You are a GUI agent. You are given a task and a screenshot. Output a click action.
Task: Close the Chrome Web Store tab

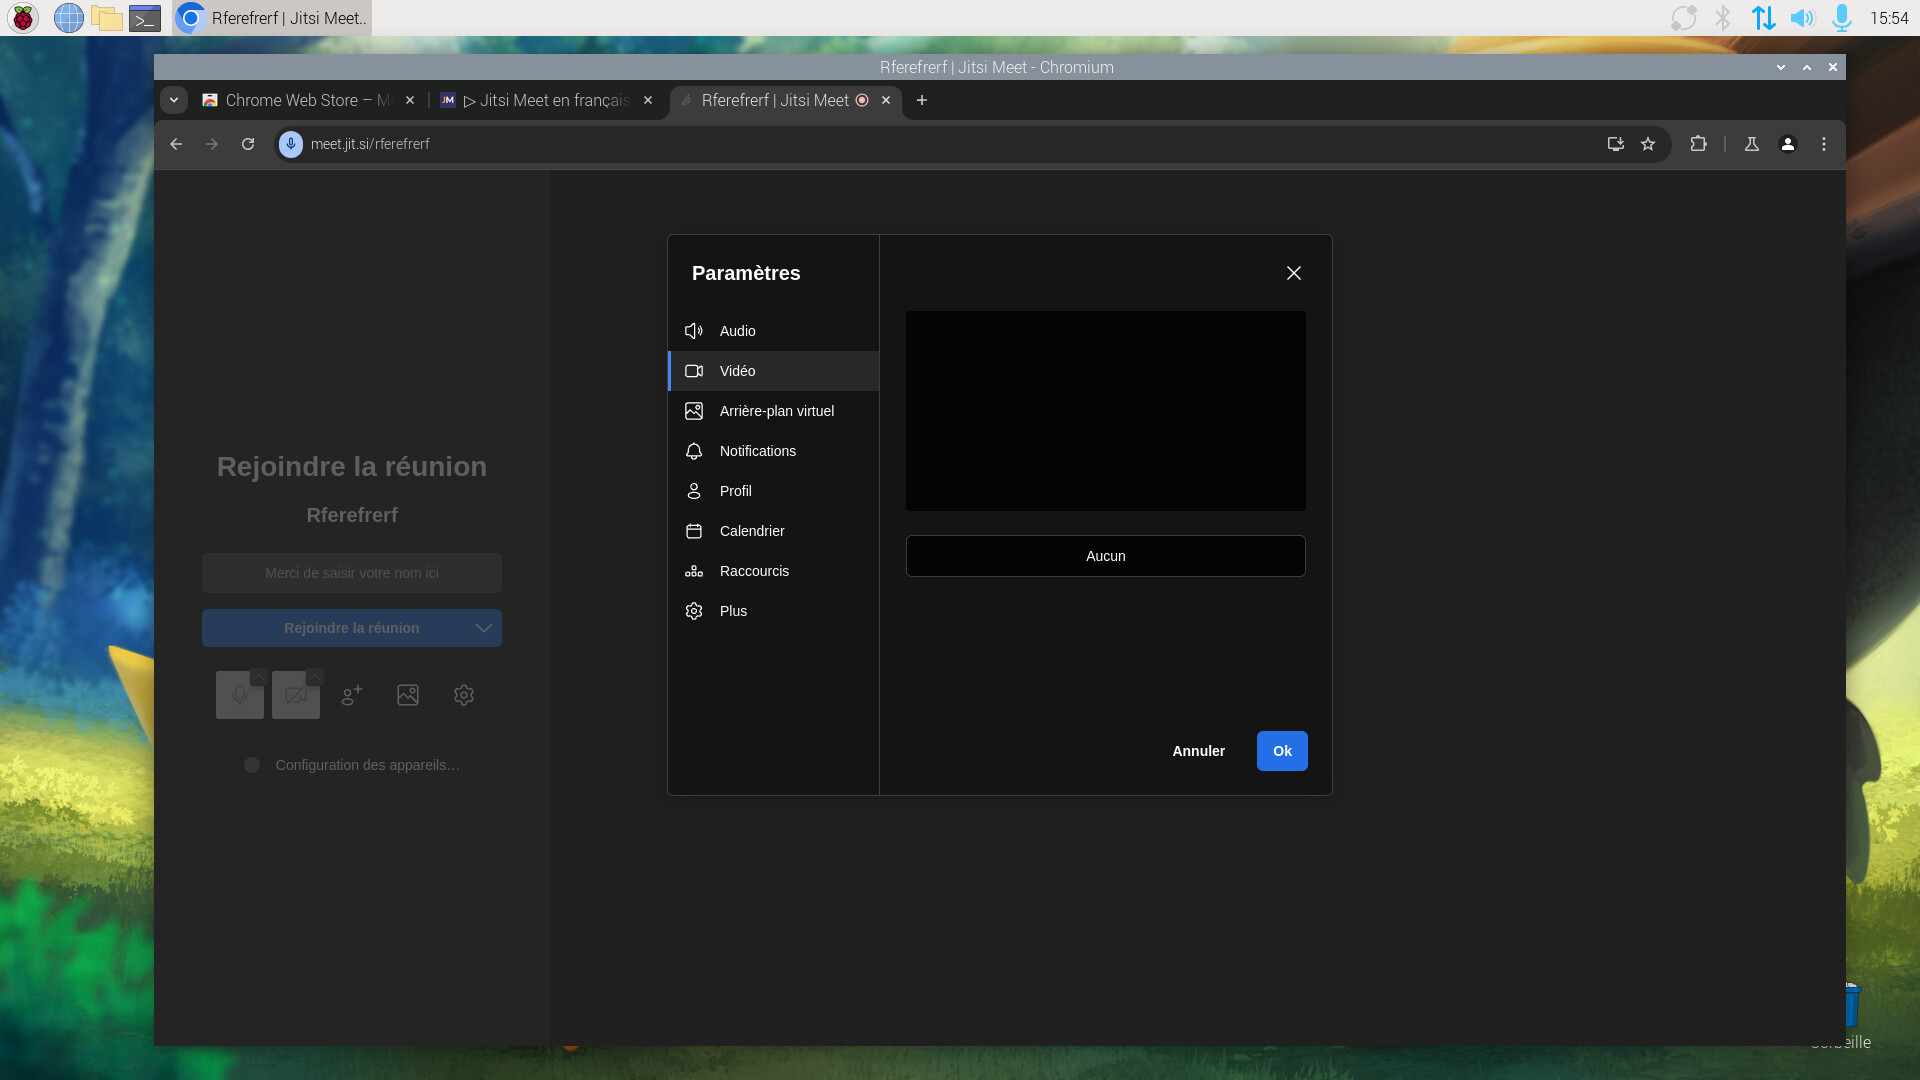[x=410, y=100]
